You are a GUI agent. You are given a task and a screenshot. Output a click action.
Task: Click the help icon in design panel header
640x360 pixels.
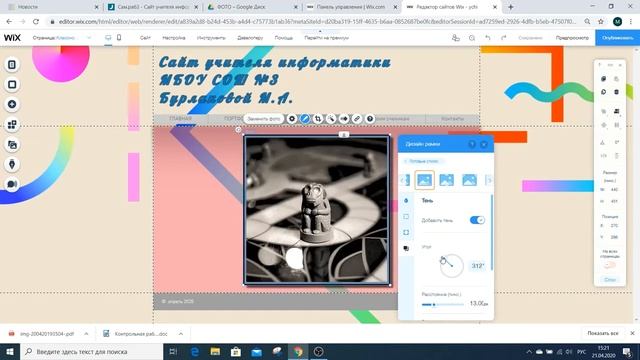tap(472, 144)
